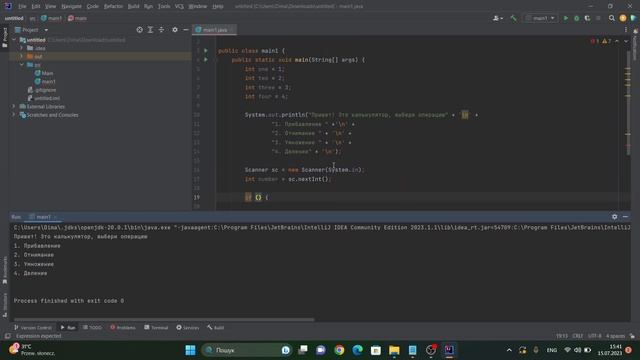640x360 pixels.
Task: Run main1 with coverage icon
Action: tap(587, 18)
